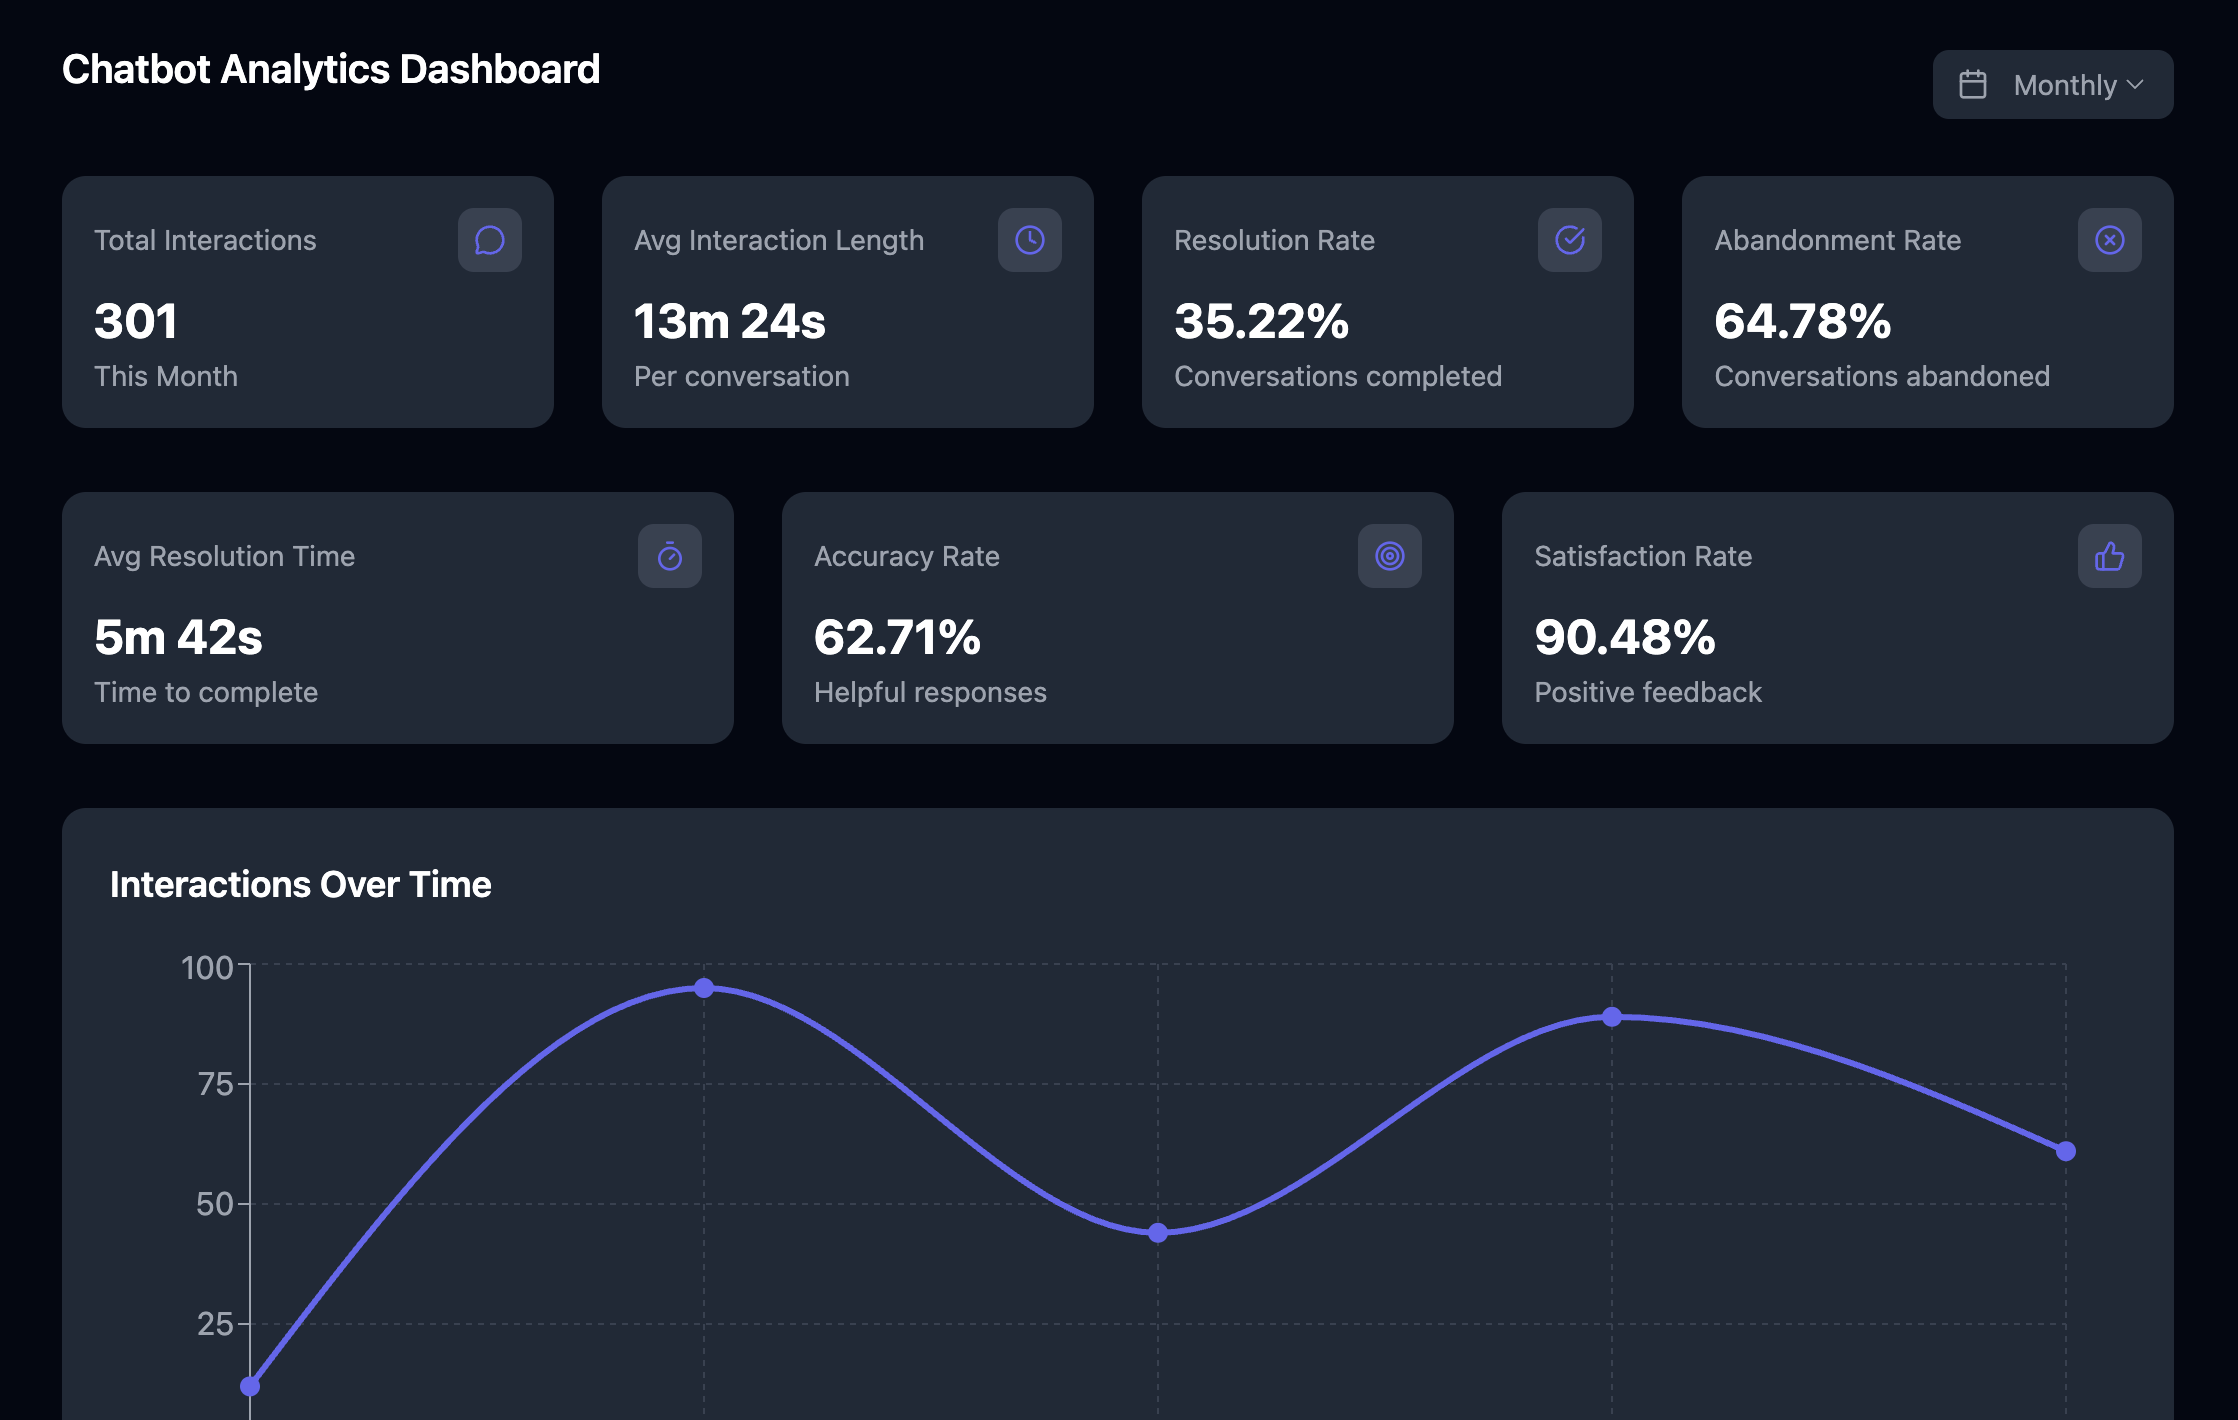Click the checkmark circle icon on Resolution Rate
Image resolution: width=2238 pixels, height=1420 pixels.
click(x=1569, y=240)
